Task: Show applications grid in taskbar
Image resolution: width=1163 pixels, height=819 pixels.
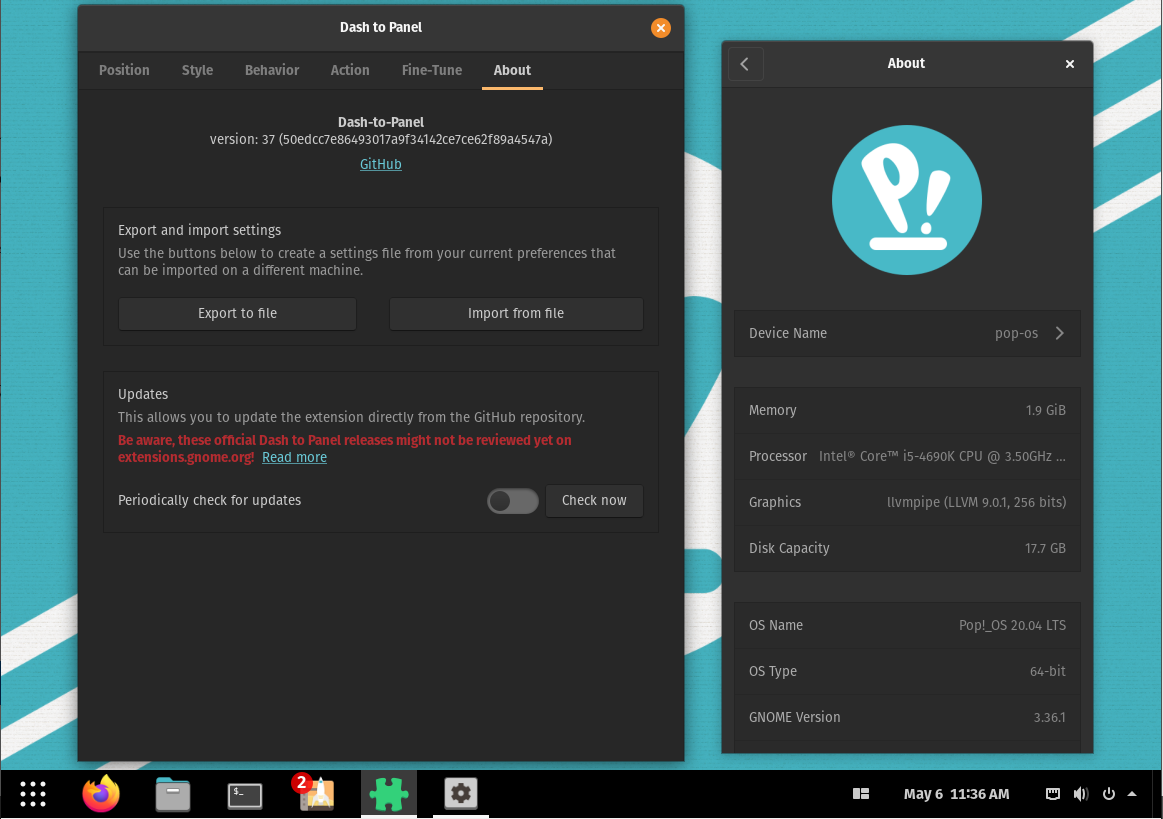Action: point(33,794)
